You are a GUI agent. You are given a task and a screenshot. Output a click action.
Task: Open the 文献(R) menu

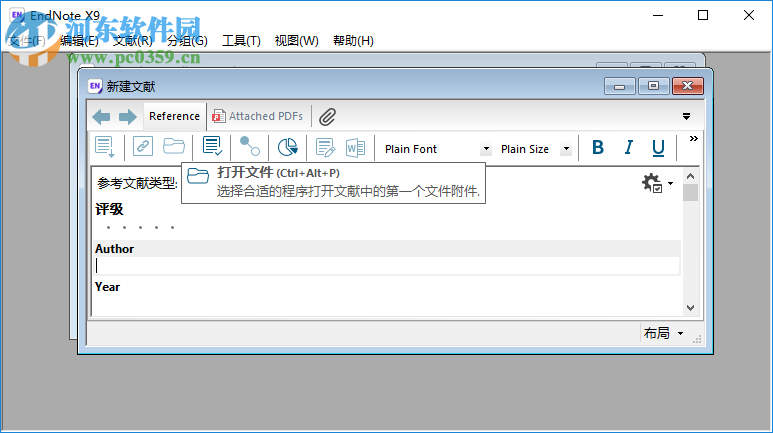coord(133,40)
